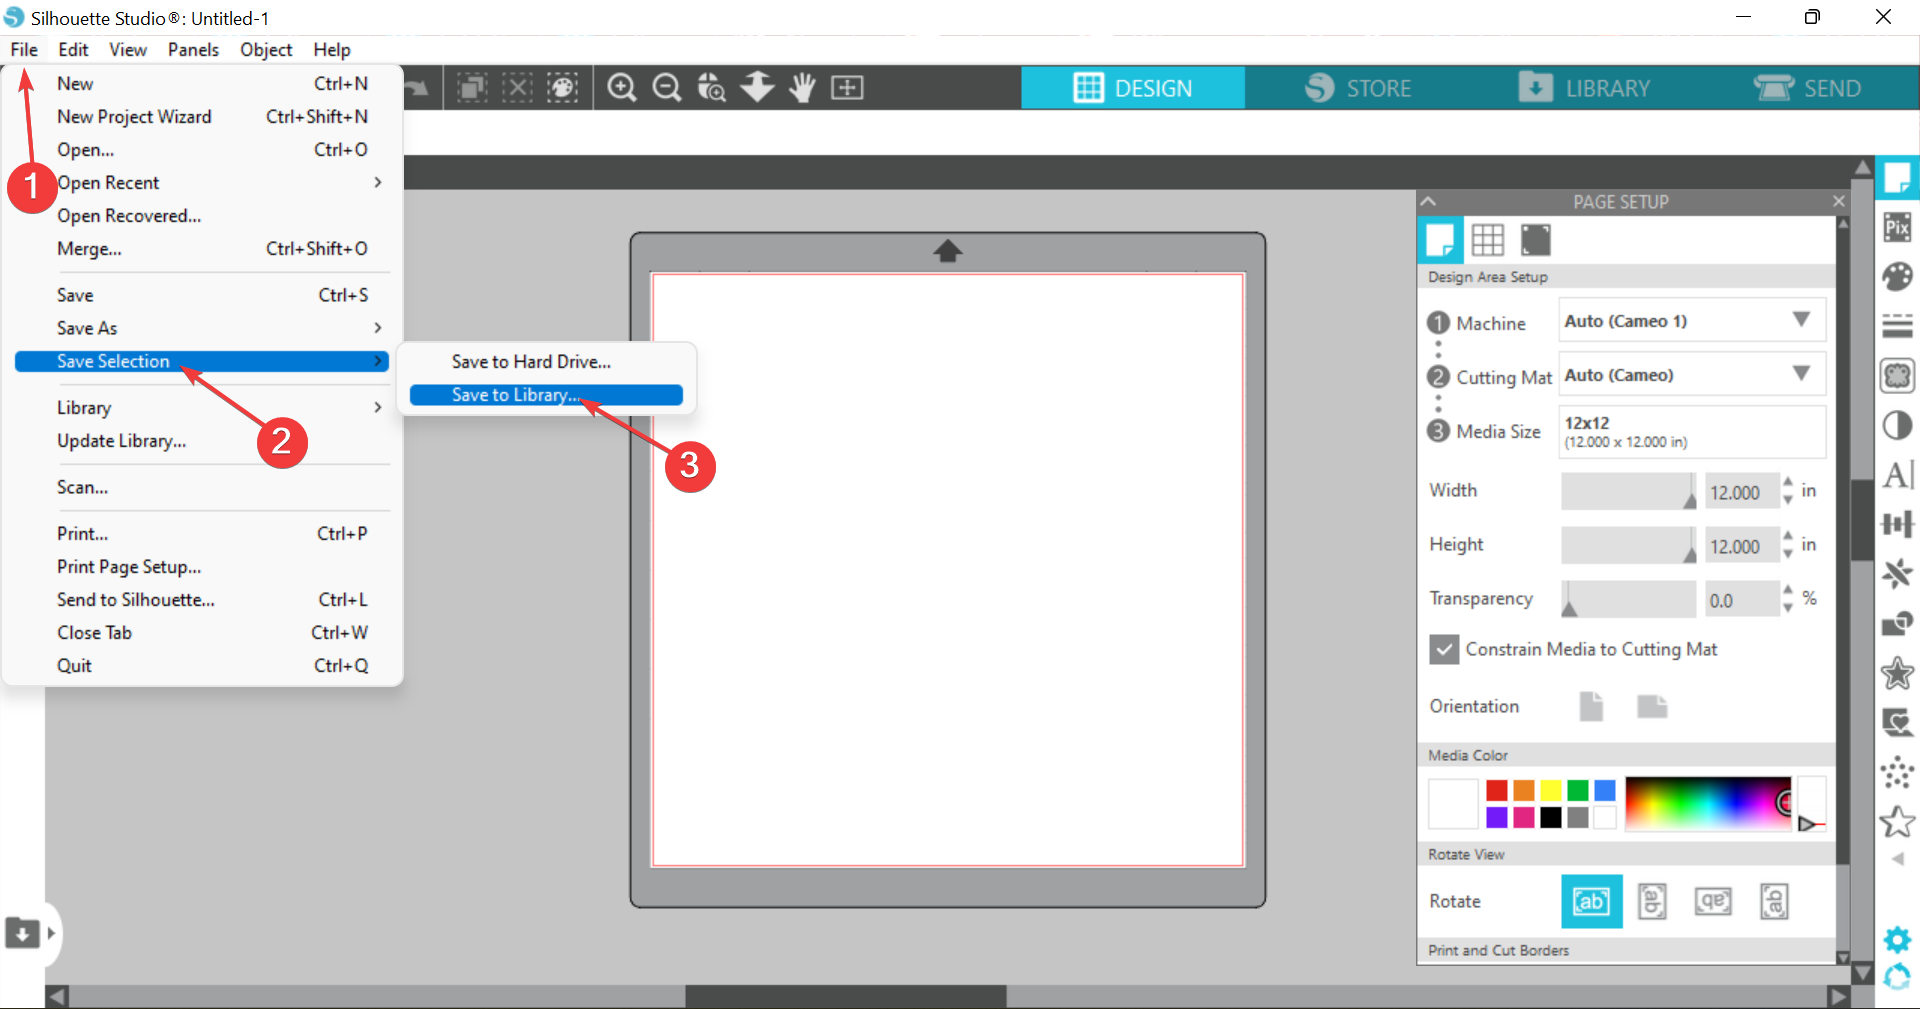
Task: Click the Zoom Out magnifier icon
Action: click(667, 88)
